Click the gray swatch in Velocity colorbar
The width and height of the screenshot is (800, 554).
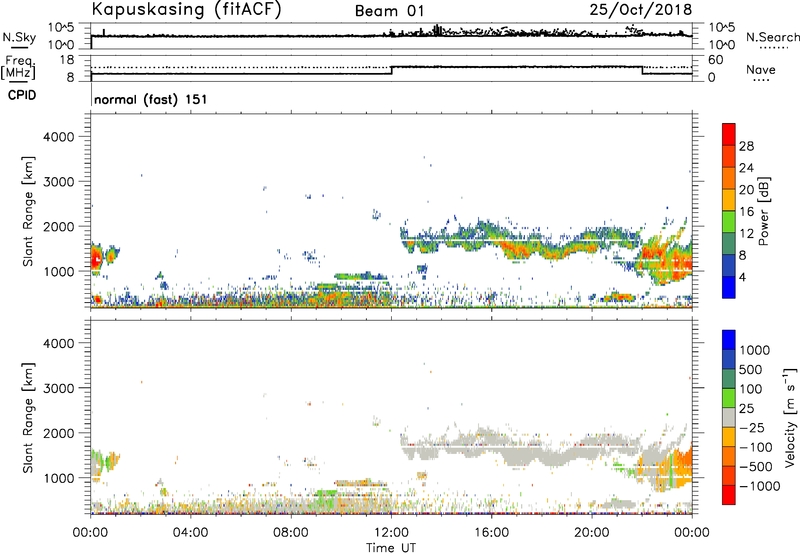[729, 417]
